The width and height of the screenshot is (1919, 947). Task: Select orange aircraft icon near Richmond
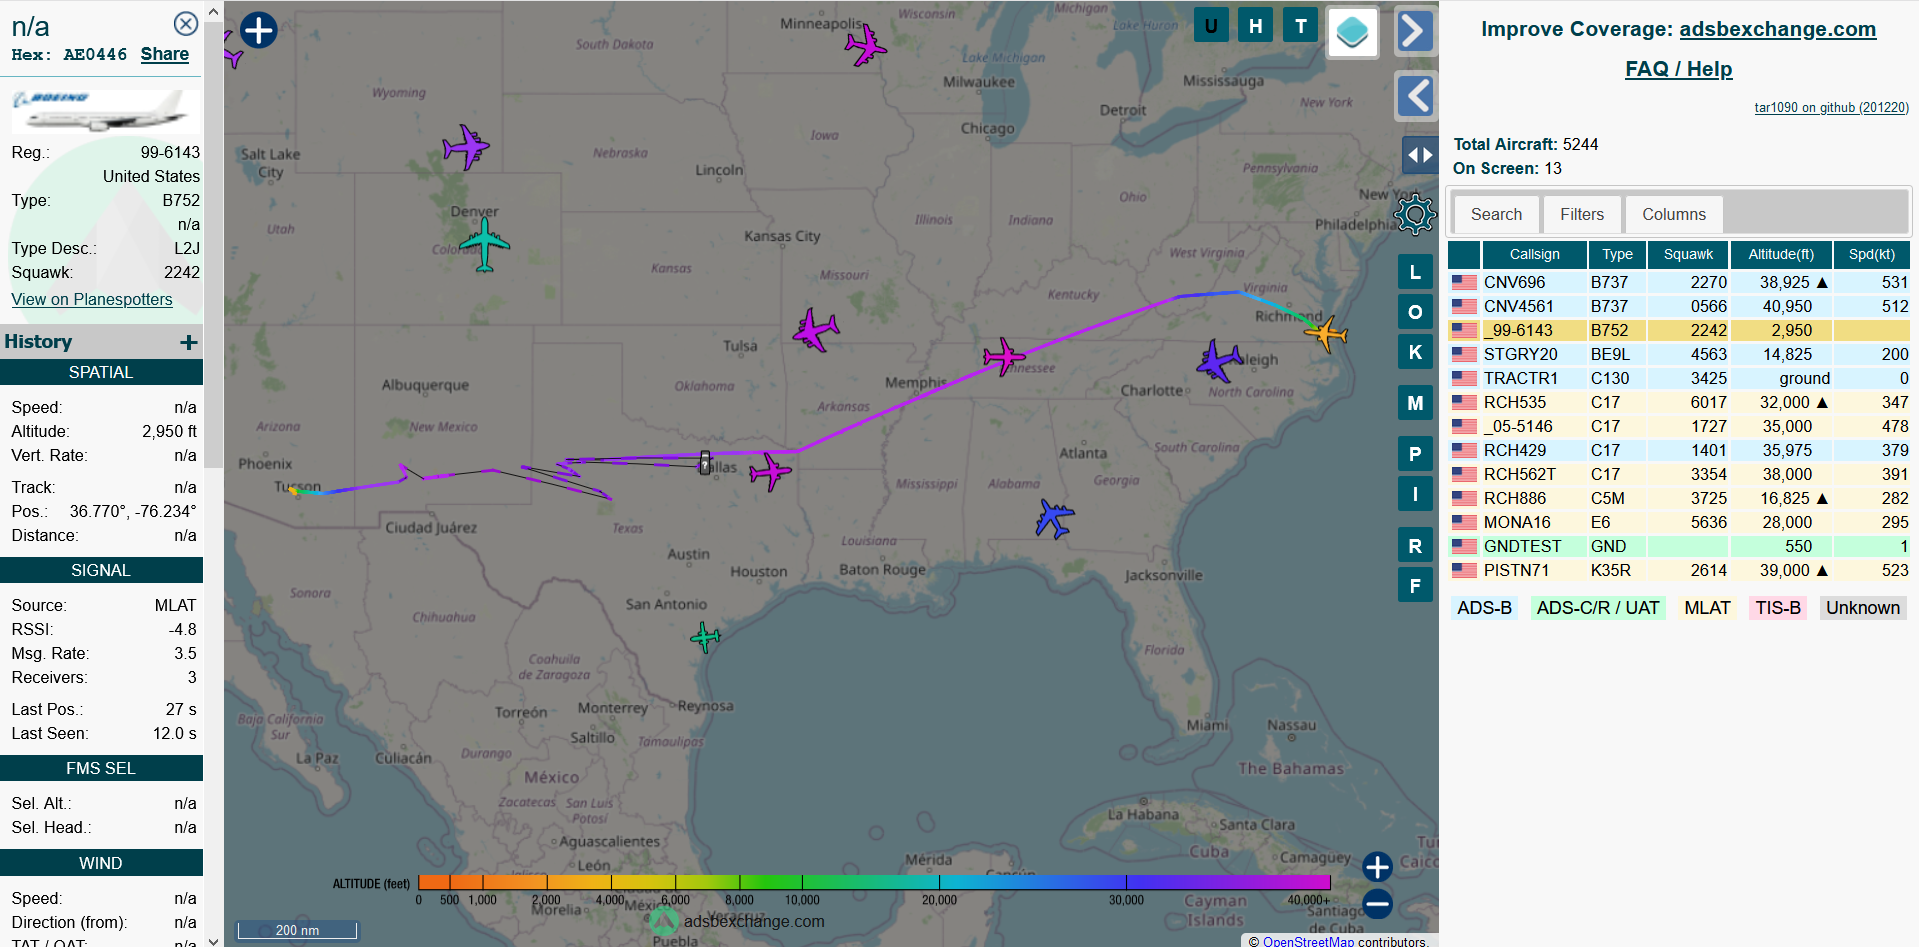(1327, 334)
